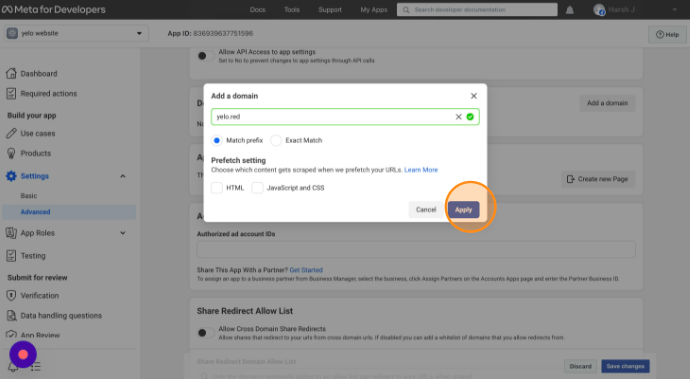Open the Learn More link
Viewport: 690px width, 379px height.
point(421,170)
